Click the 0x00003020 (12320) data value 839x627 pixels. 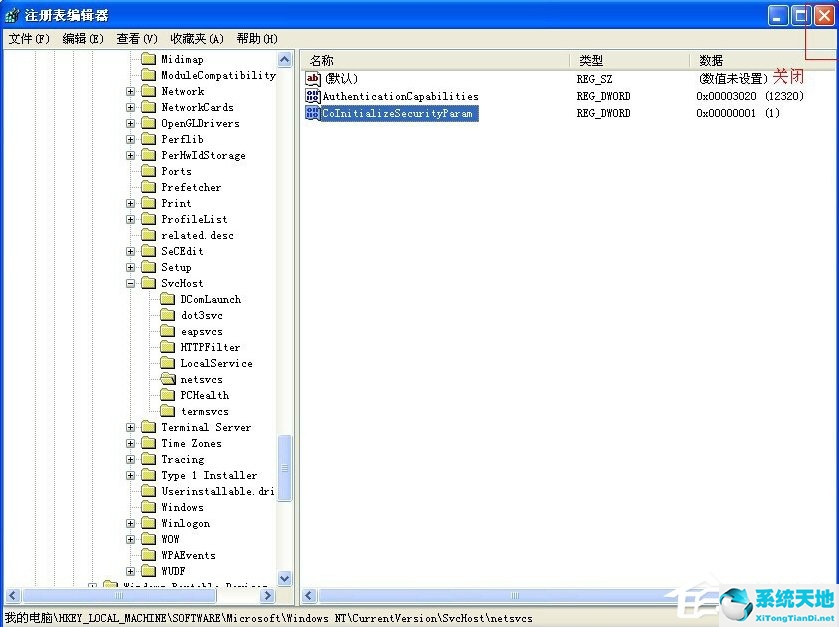click(750, 96)
